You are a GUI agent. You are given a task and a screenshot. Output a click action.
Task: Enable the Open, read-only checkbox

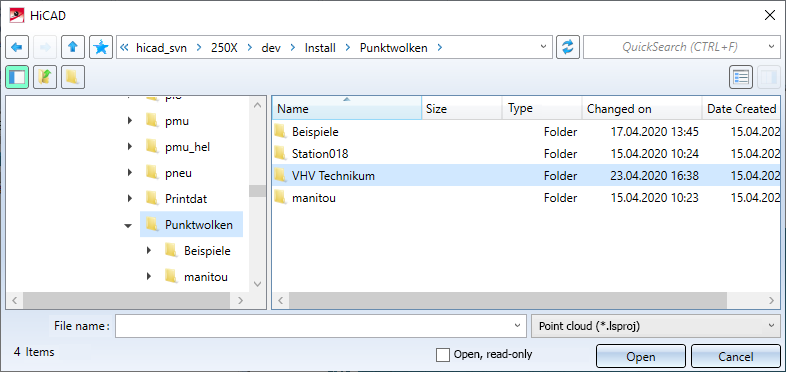coord(443,355)
